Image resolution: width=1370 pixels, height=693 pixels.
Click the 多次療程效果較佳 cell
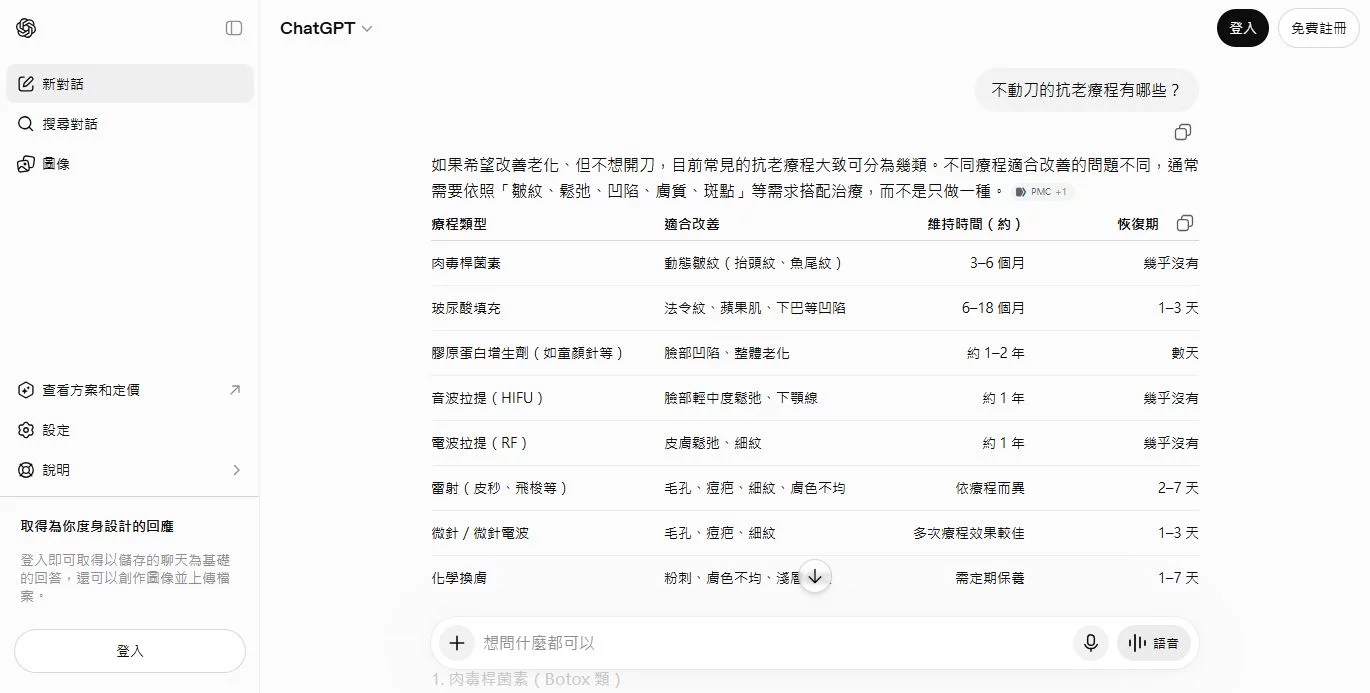point(969,533)
